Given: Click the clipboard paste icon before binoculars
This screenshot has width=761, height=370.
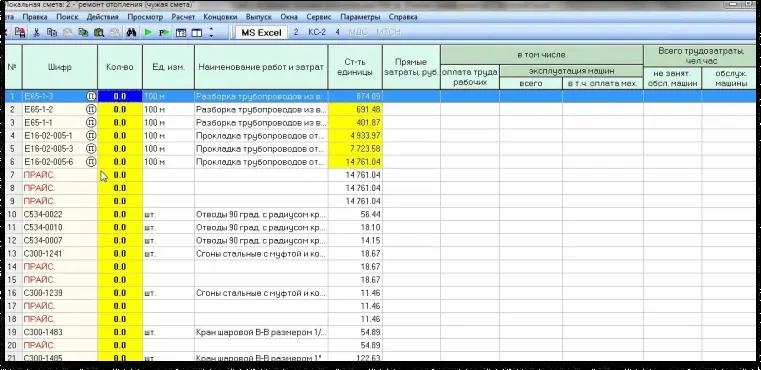Looking at the screenshot, I should point(99,33).
